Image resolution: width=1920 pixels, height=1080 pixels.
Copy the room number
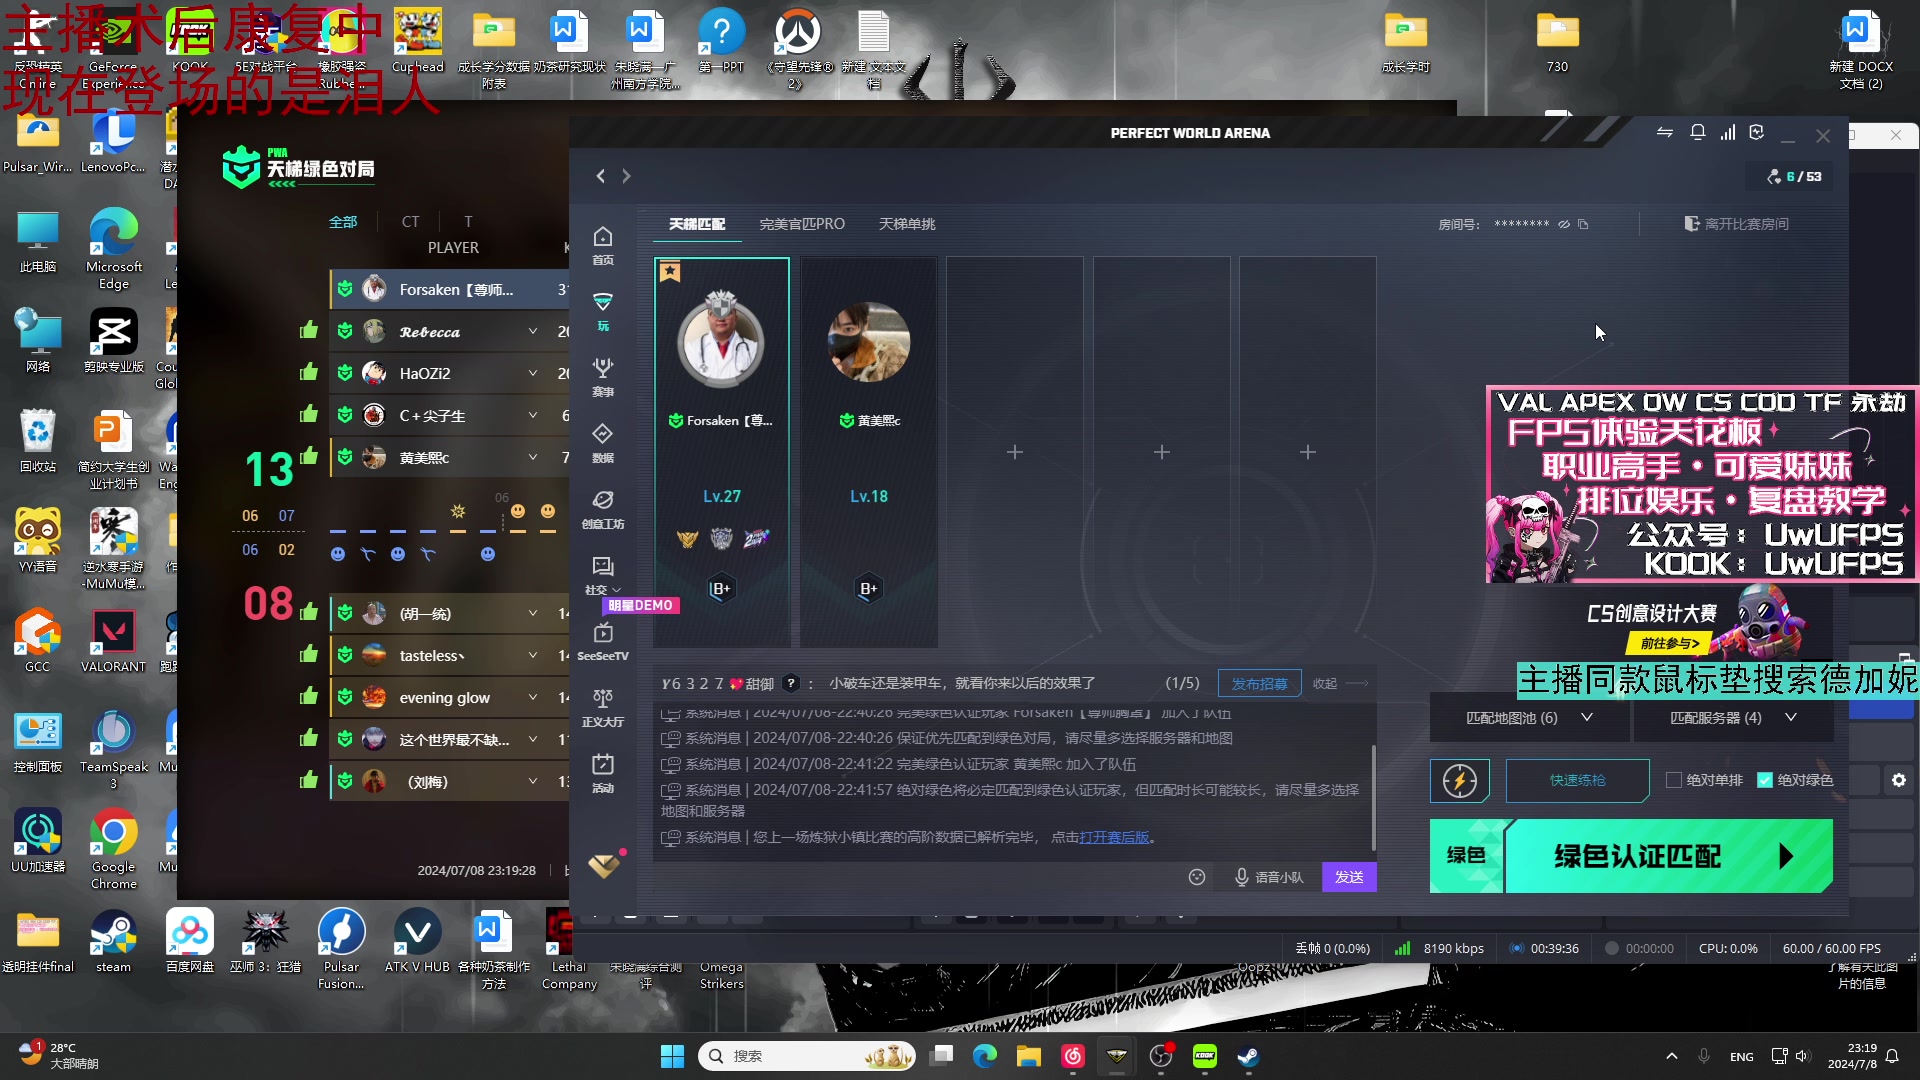coord(1583,224)
